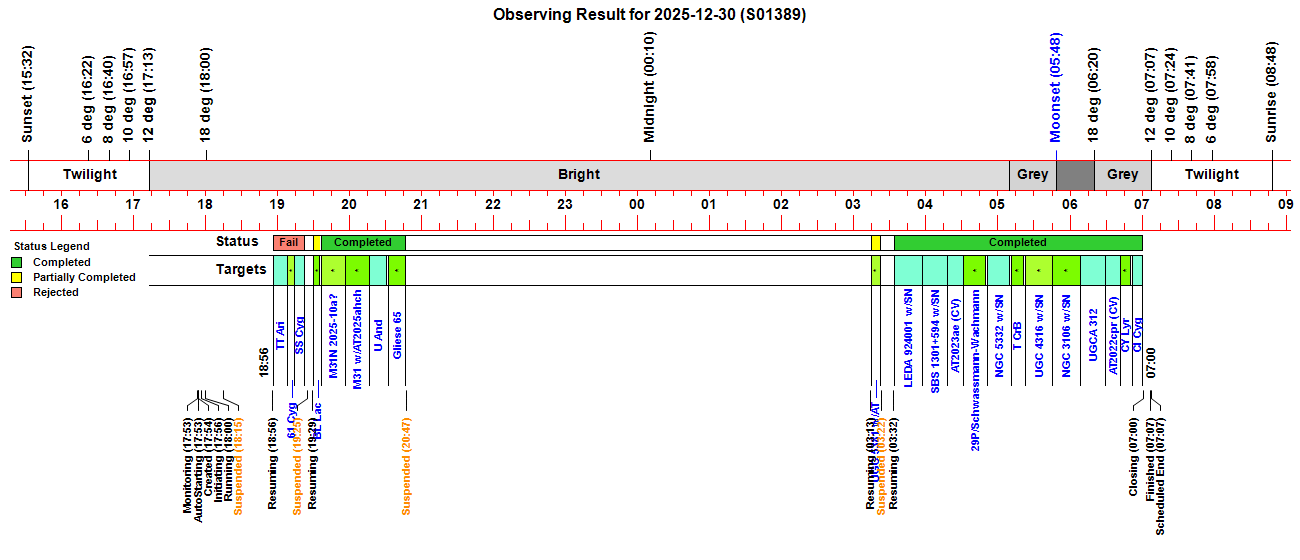Click the yellow Partially Completed legend swatch
The height and width of the screenshot is (560, 1300).
pyautogui.click(x=17, y=277)
